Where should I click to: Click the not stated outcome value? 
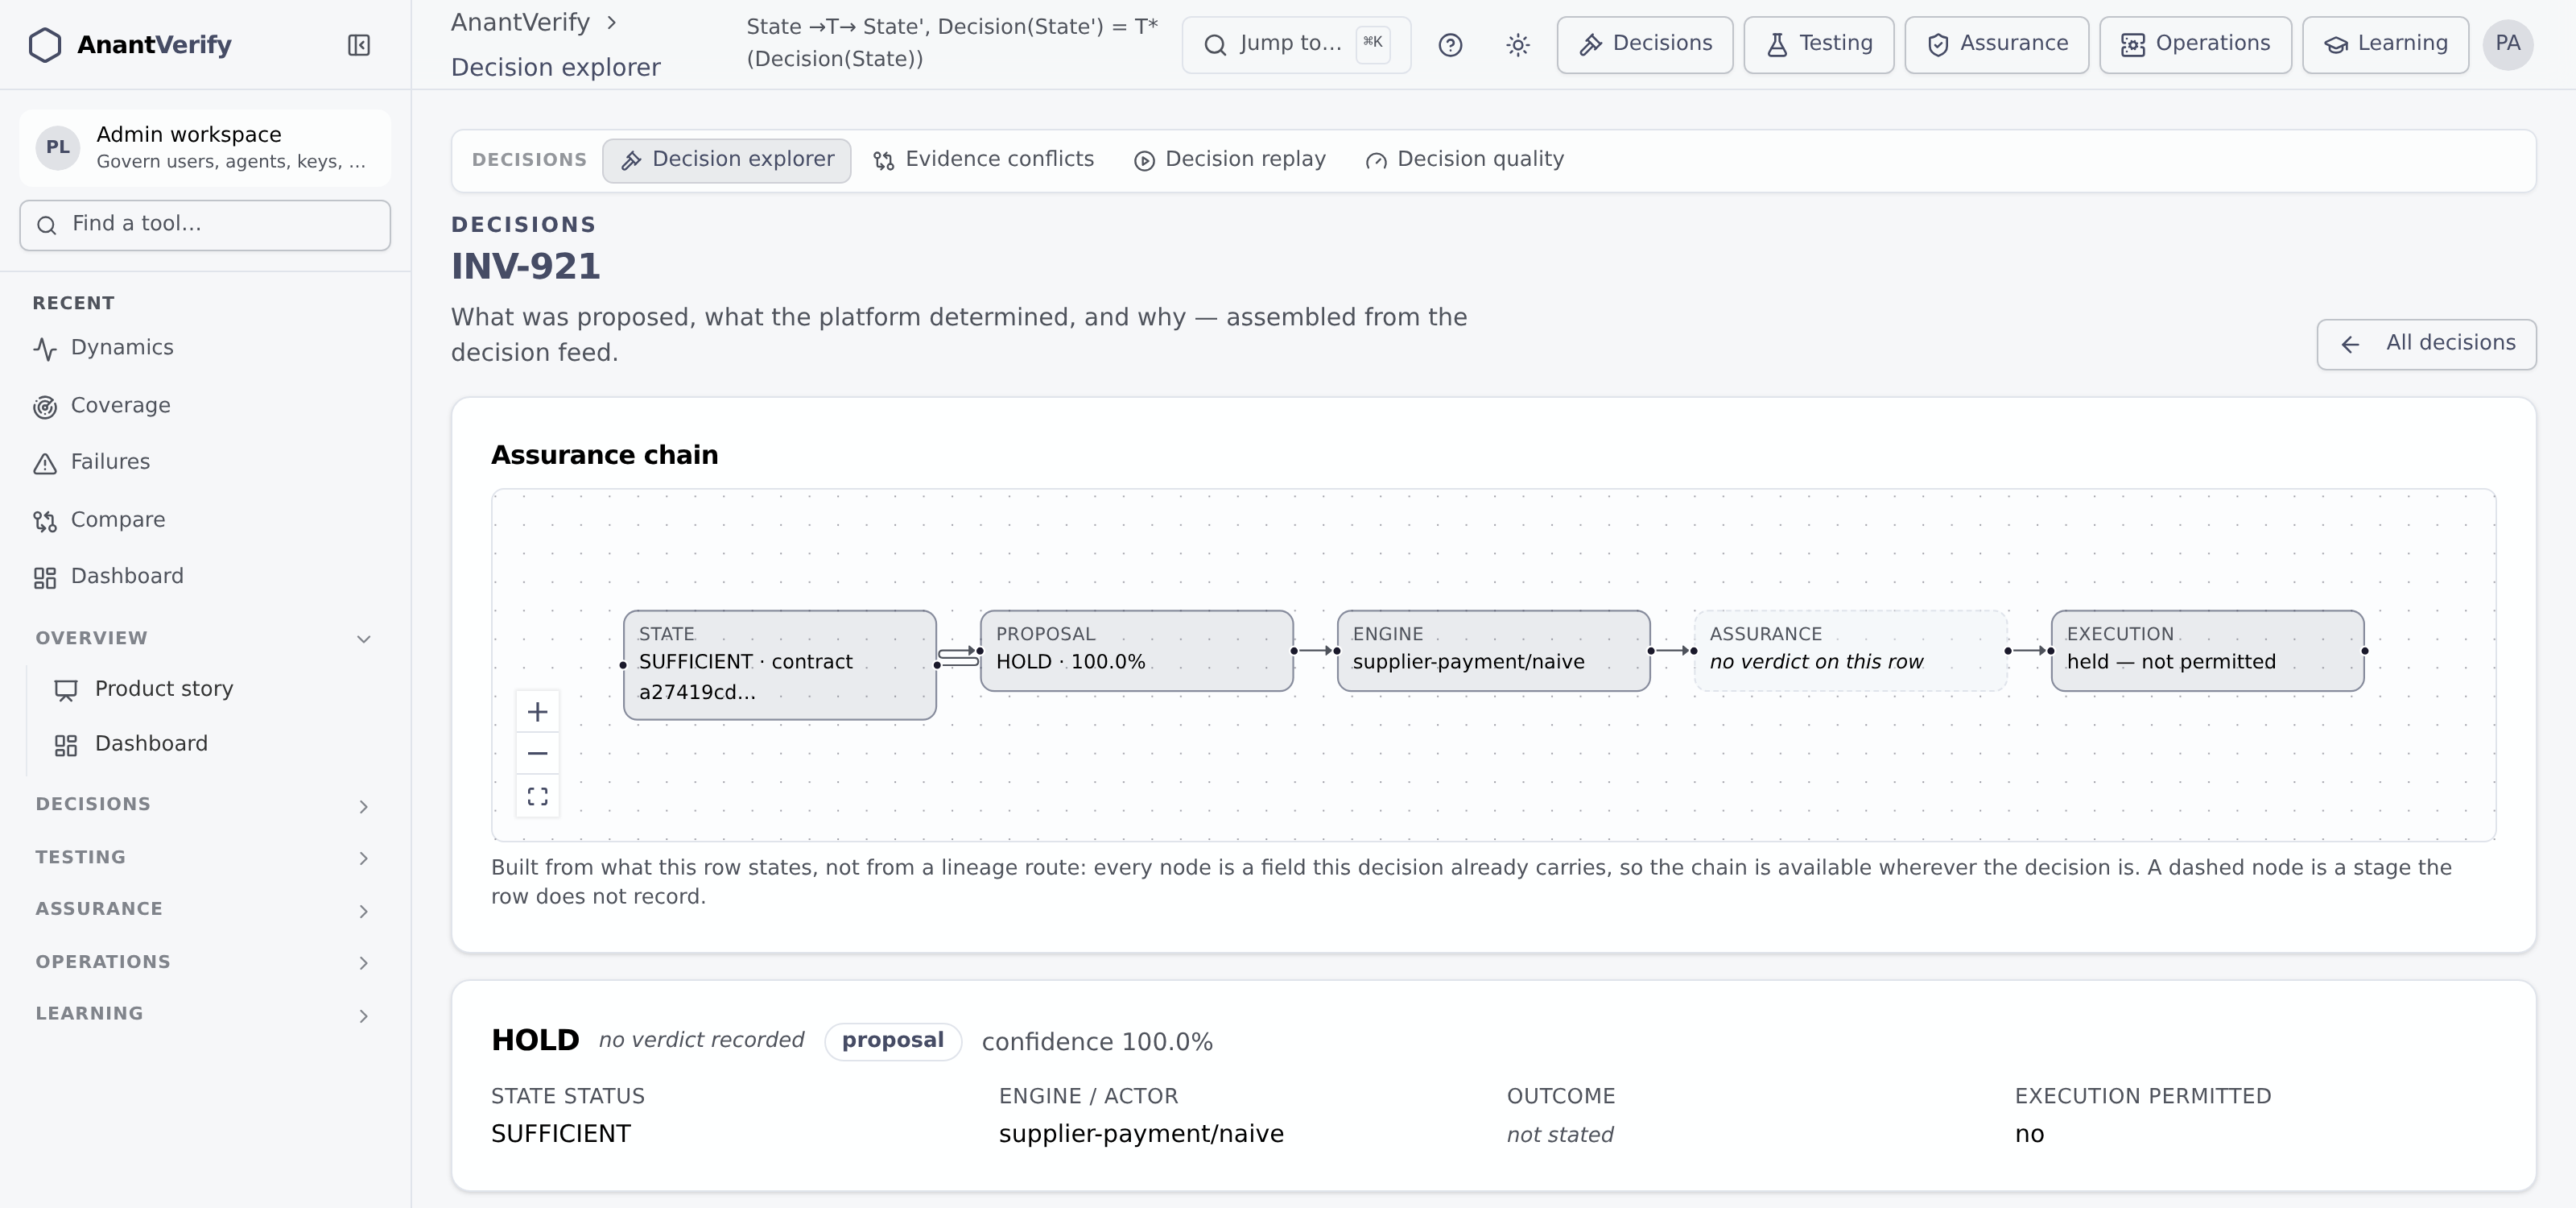[1560, 1135]
